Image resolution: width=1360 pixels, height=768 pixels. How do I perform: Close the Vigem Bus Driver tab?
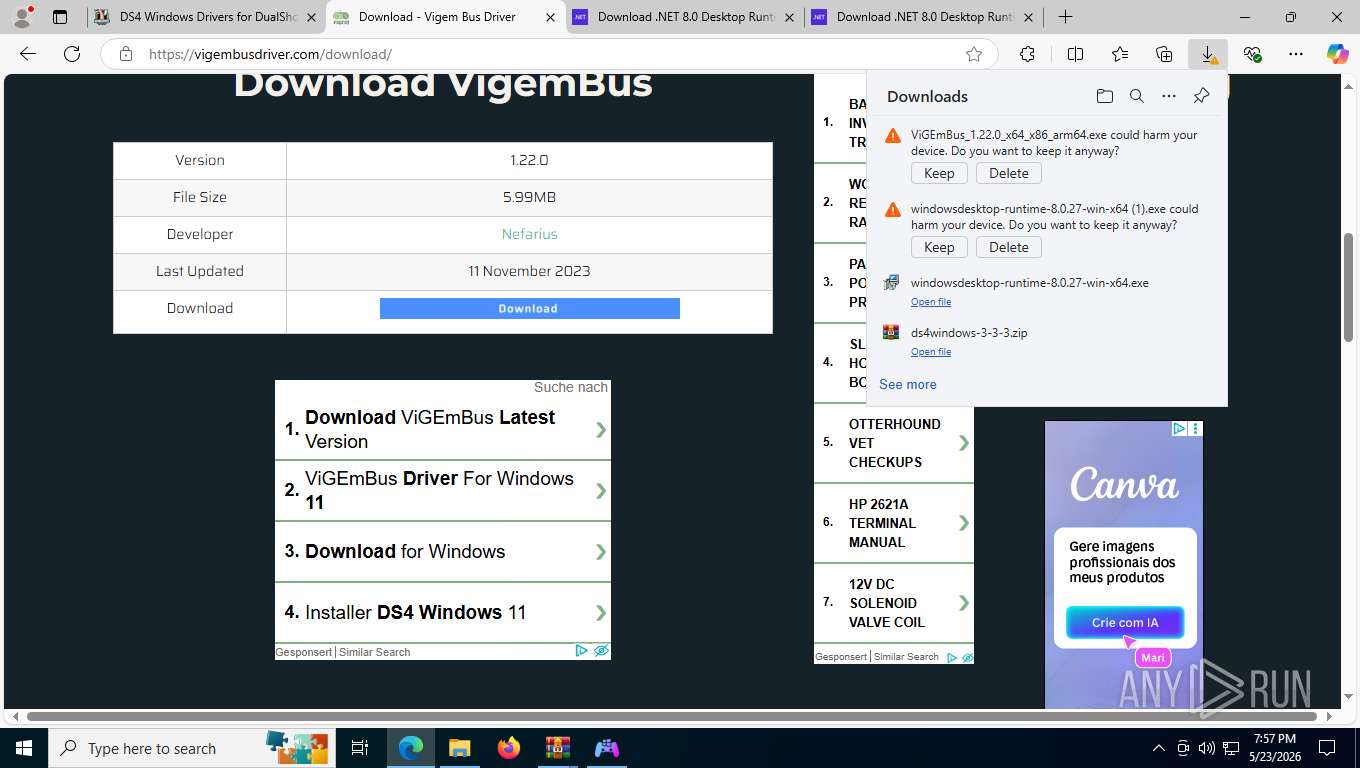[x=550, y=17]
